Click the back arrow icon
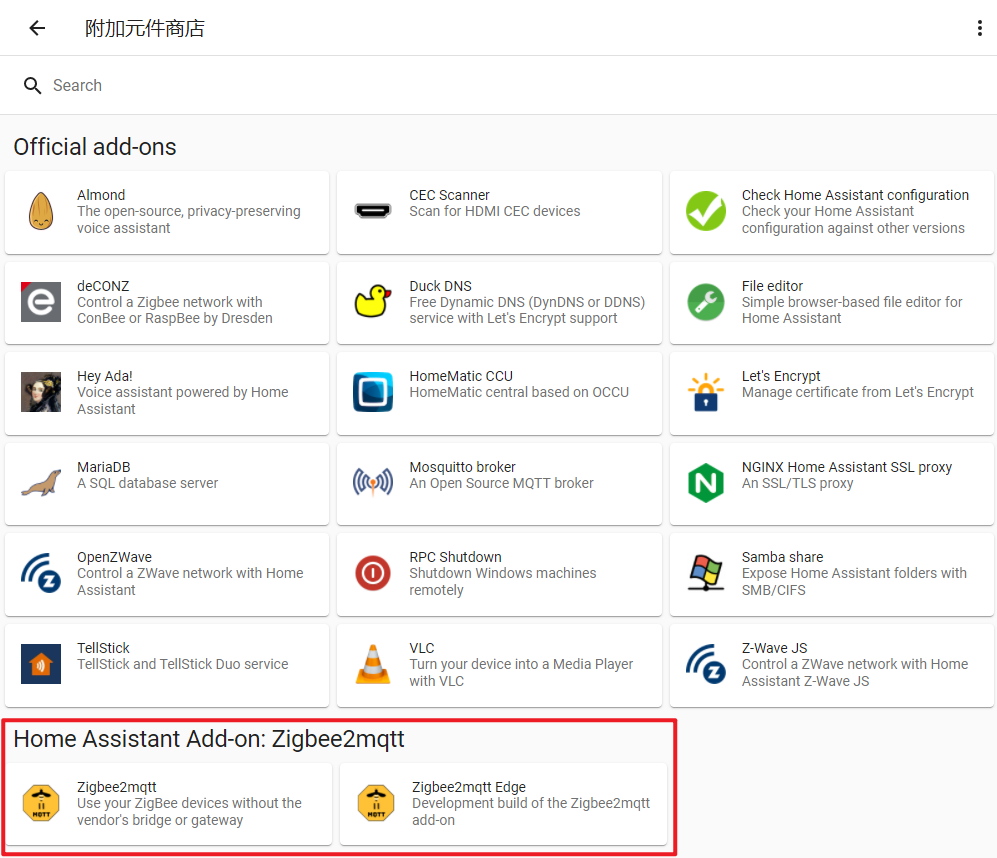 pos(37,28)
